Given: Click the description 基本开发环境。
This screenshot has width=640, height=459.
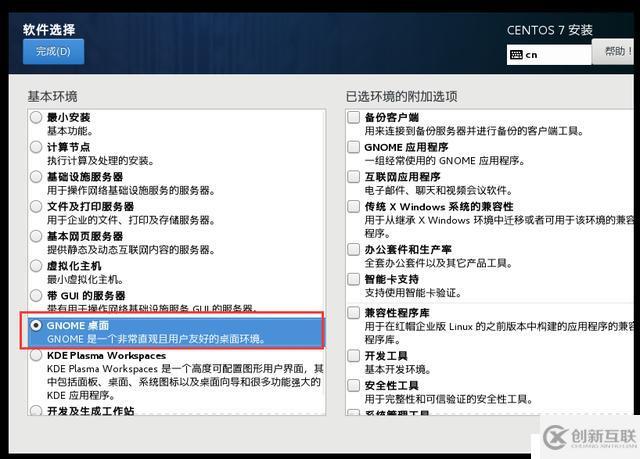Looking at the screenshot, I should 398,369.
